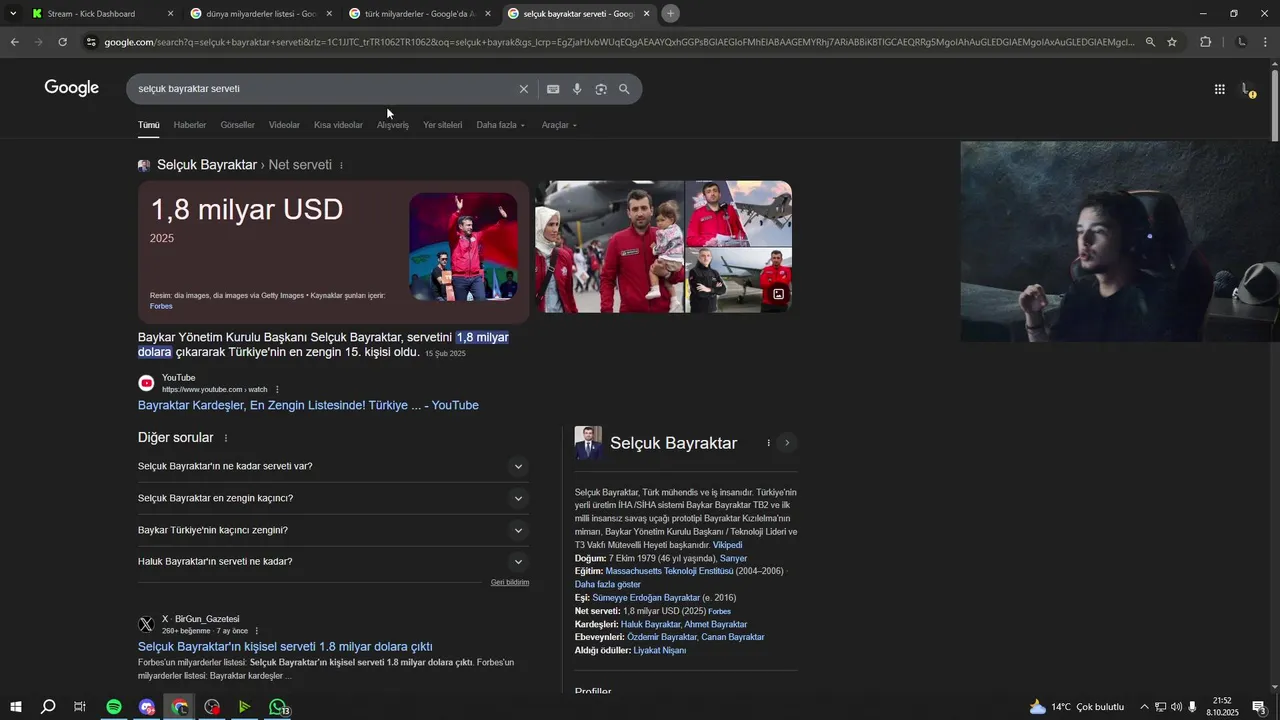Click the magnifier search submit icon

coord(624,89)
